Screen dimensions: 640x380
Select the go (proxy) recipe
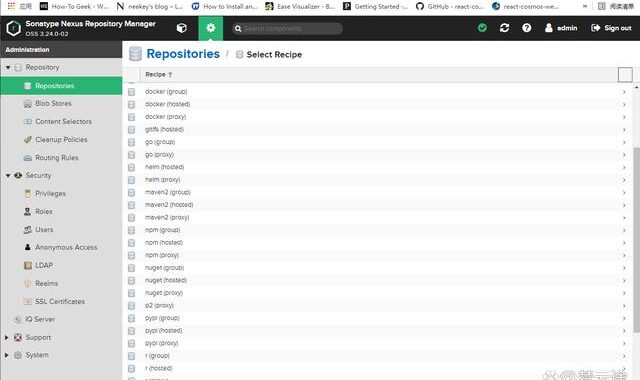(x=378, y=155)
